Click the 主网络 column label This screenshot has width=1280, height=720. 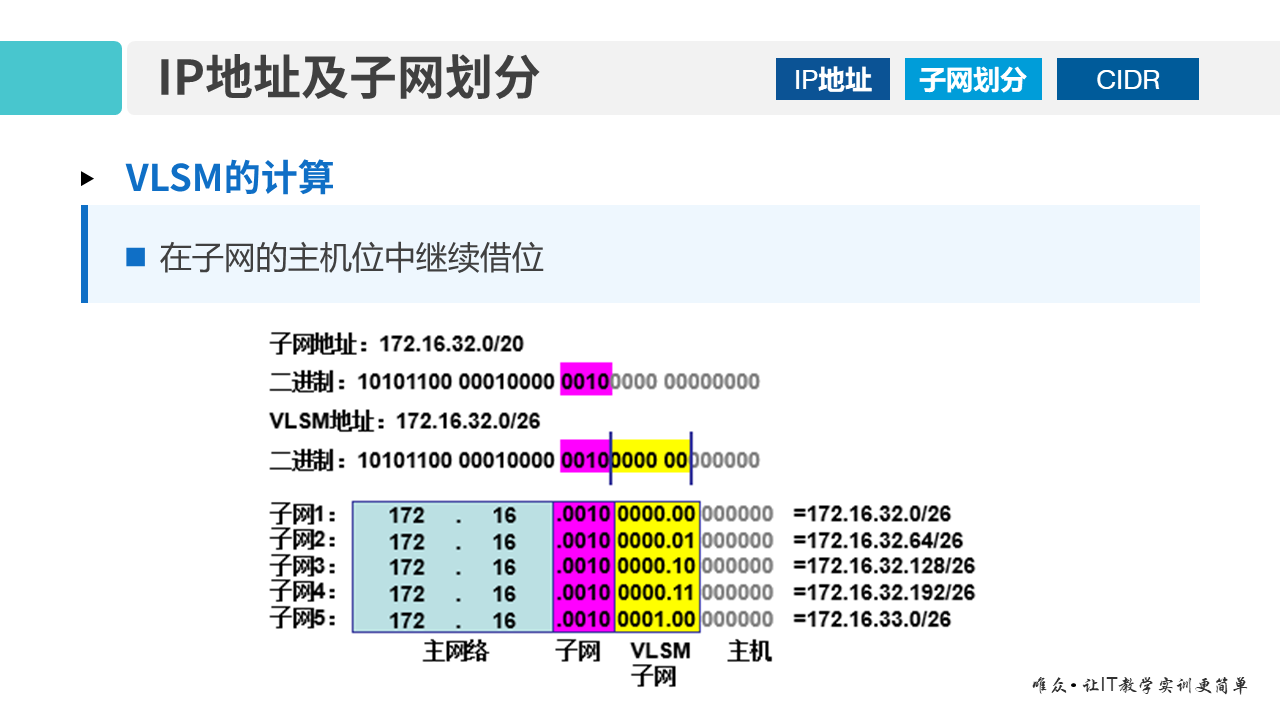click(x=456, y=652)
